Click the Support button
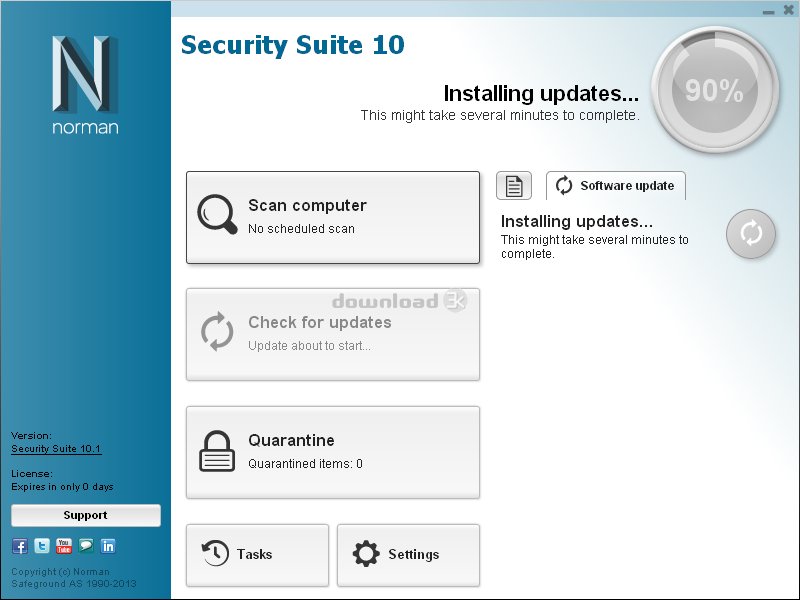800x600 pixels. point(86,515)
